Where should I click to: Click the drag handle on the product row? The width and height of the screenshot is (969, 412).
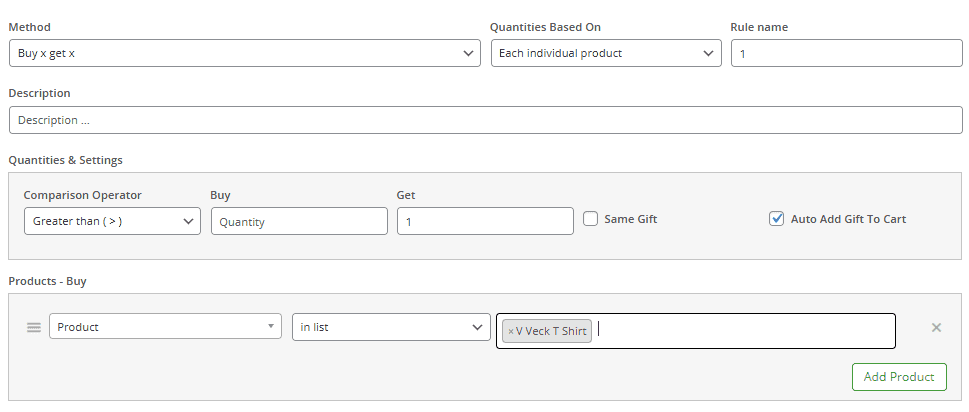(33, 328)
